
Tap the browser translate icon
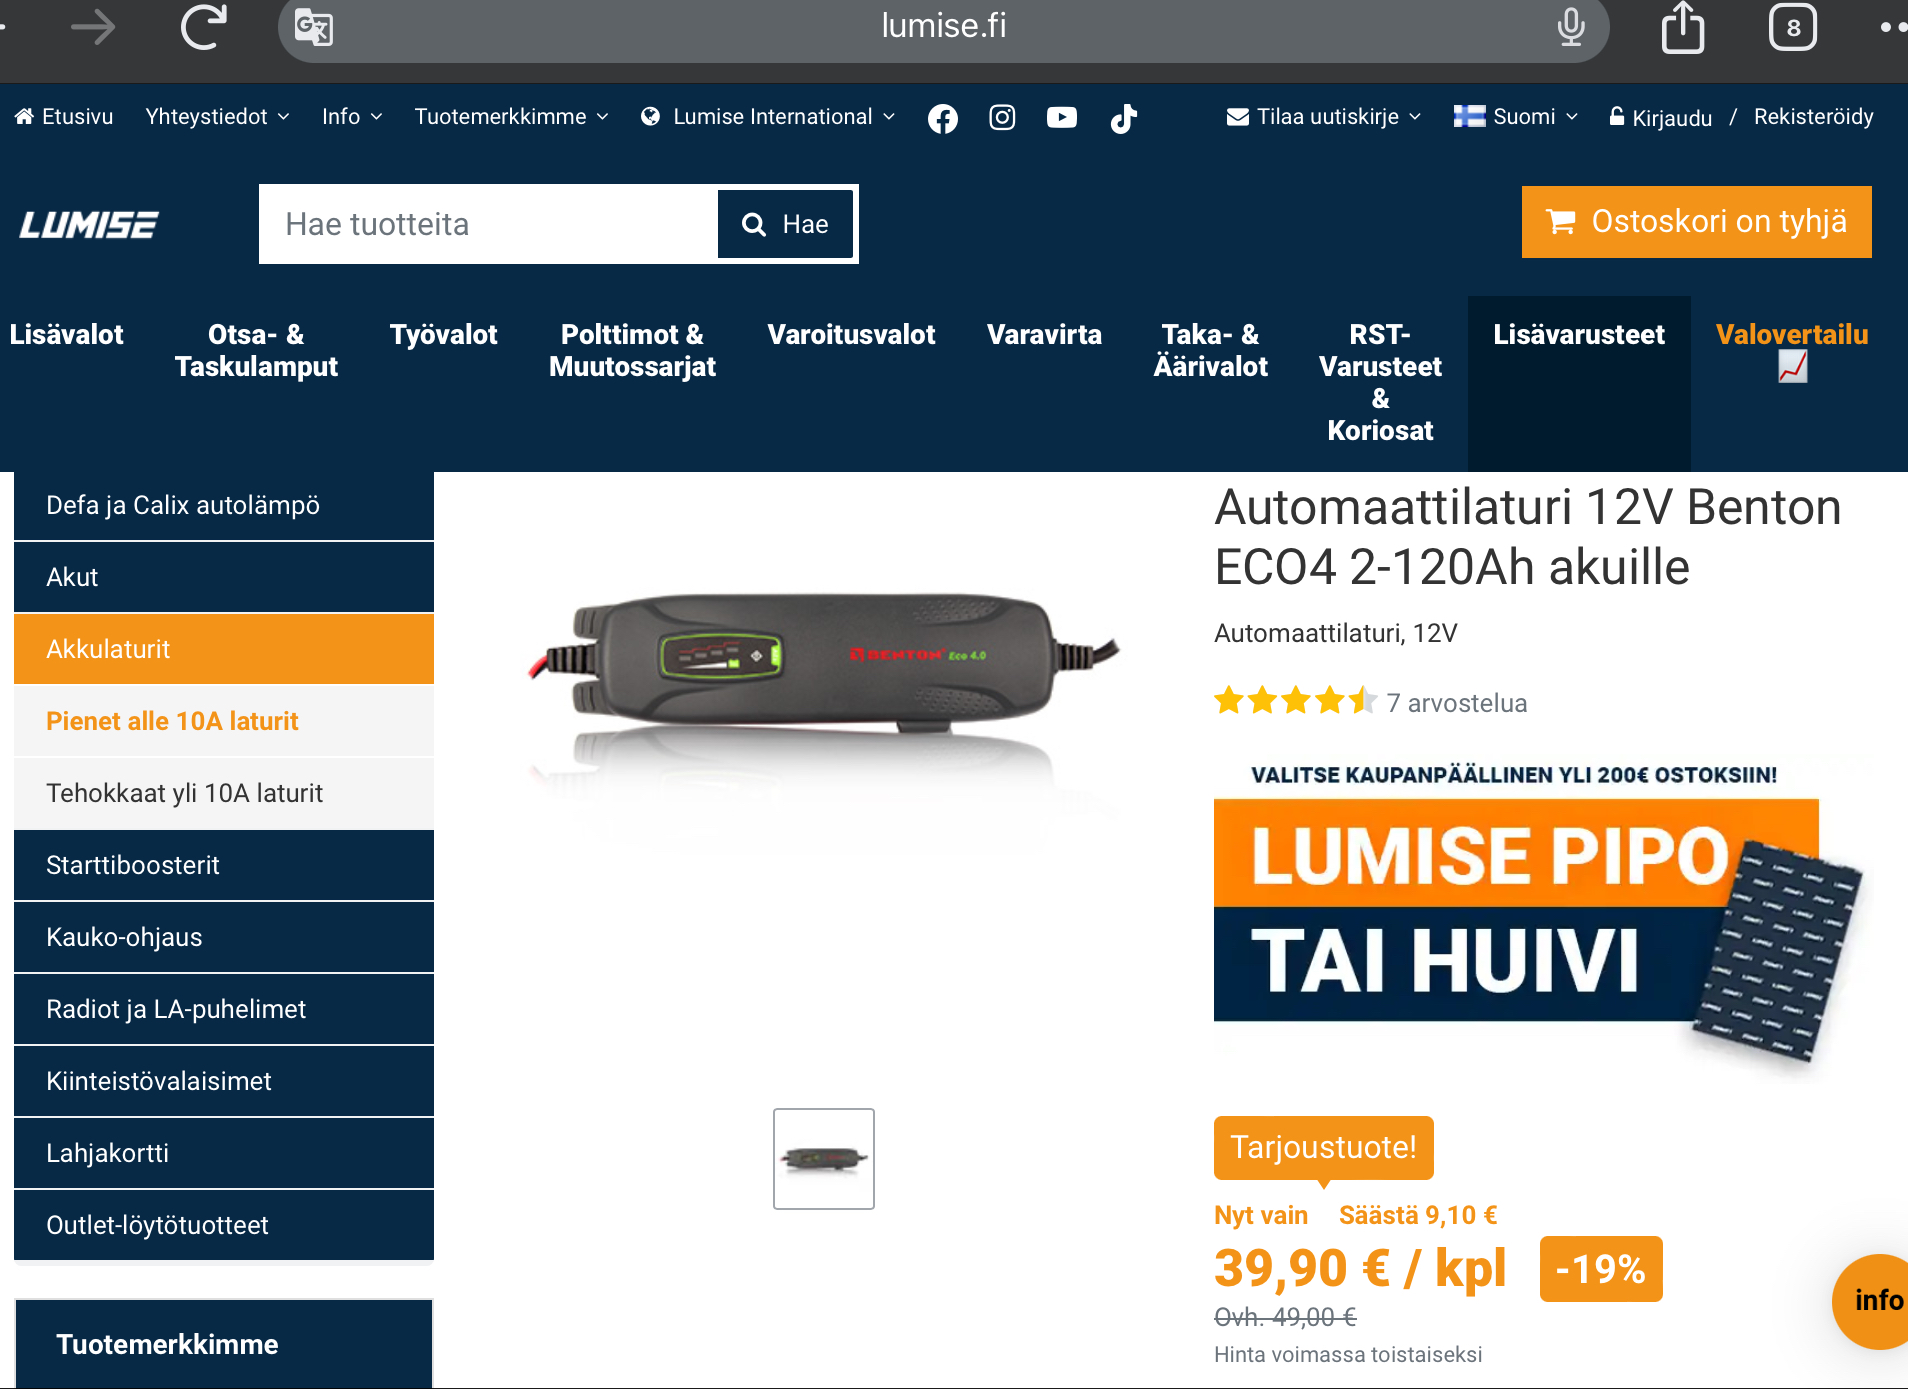pyautogui.click(x=314, y=27)
